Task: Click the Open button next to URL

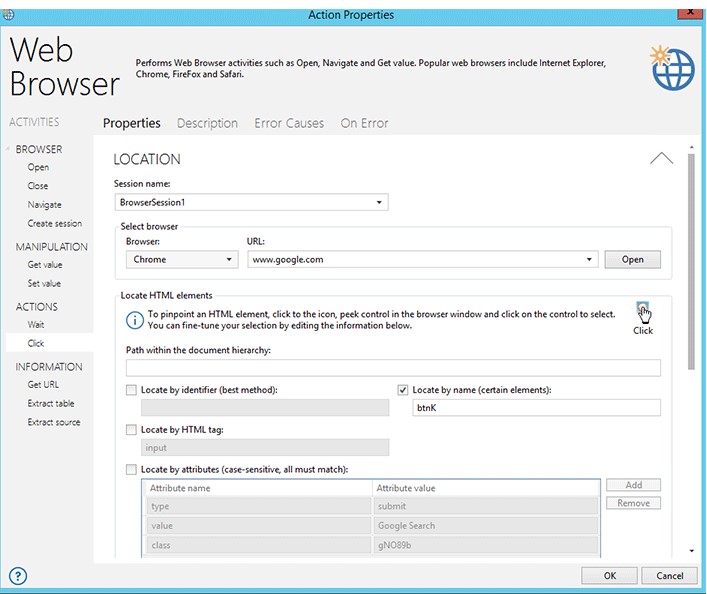Action: (633, 259)
